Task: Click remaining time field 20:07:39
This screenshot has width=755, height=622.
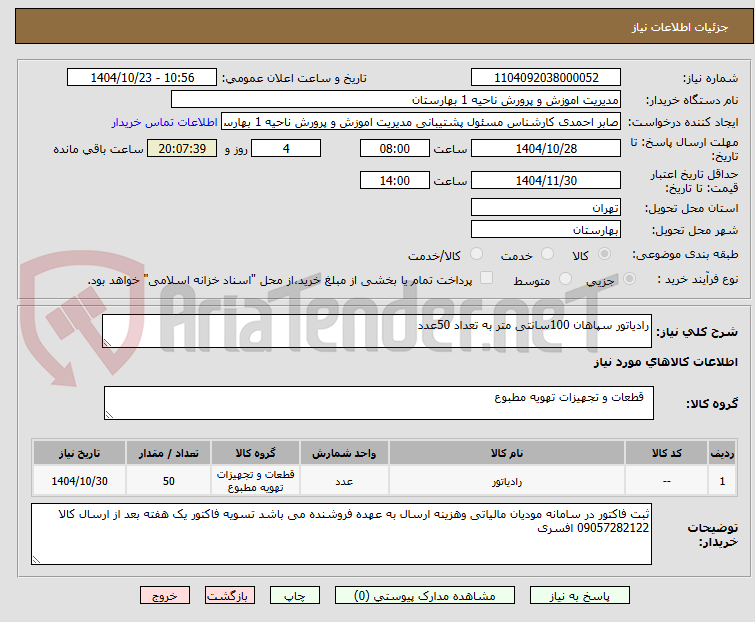Action: pyautogui.click(x=182, y=148)
